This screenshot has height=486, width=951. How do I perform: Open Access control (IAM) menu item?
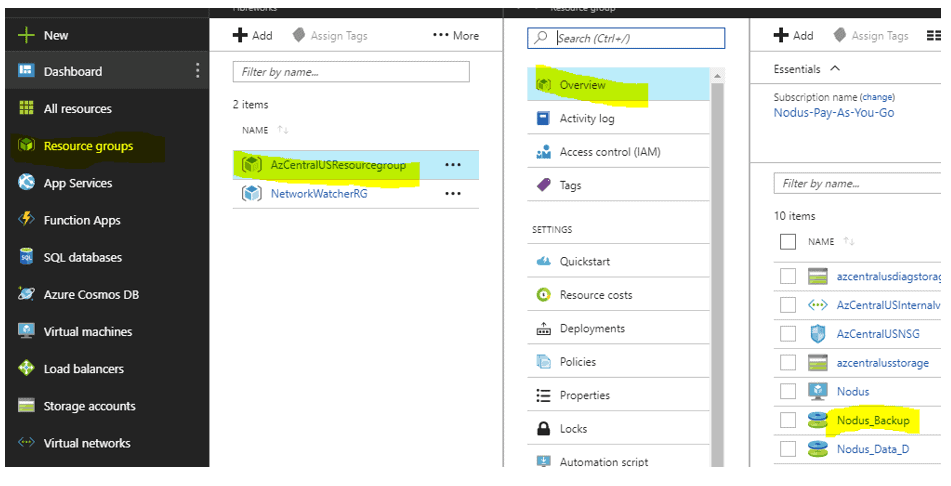click(618, 152)
